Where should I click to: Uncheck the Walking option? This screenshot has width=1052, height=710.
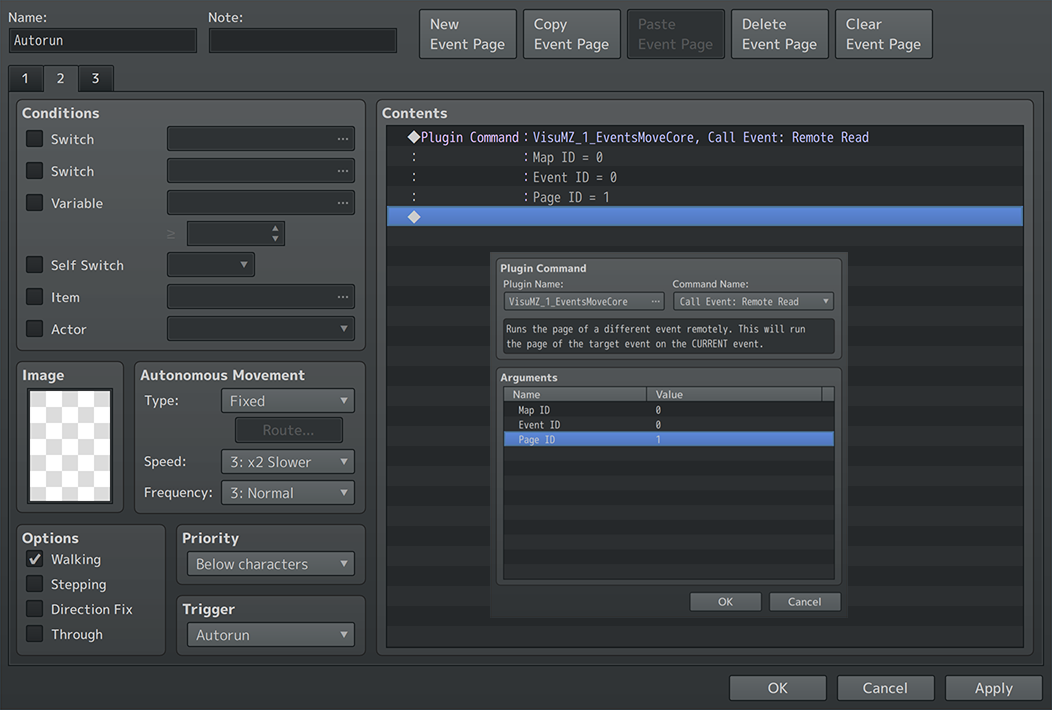point(34,559)
